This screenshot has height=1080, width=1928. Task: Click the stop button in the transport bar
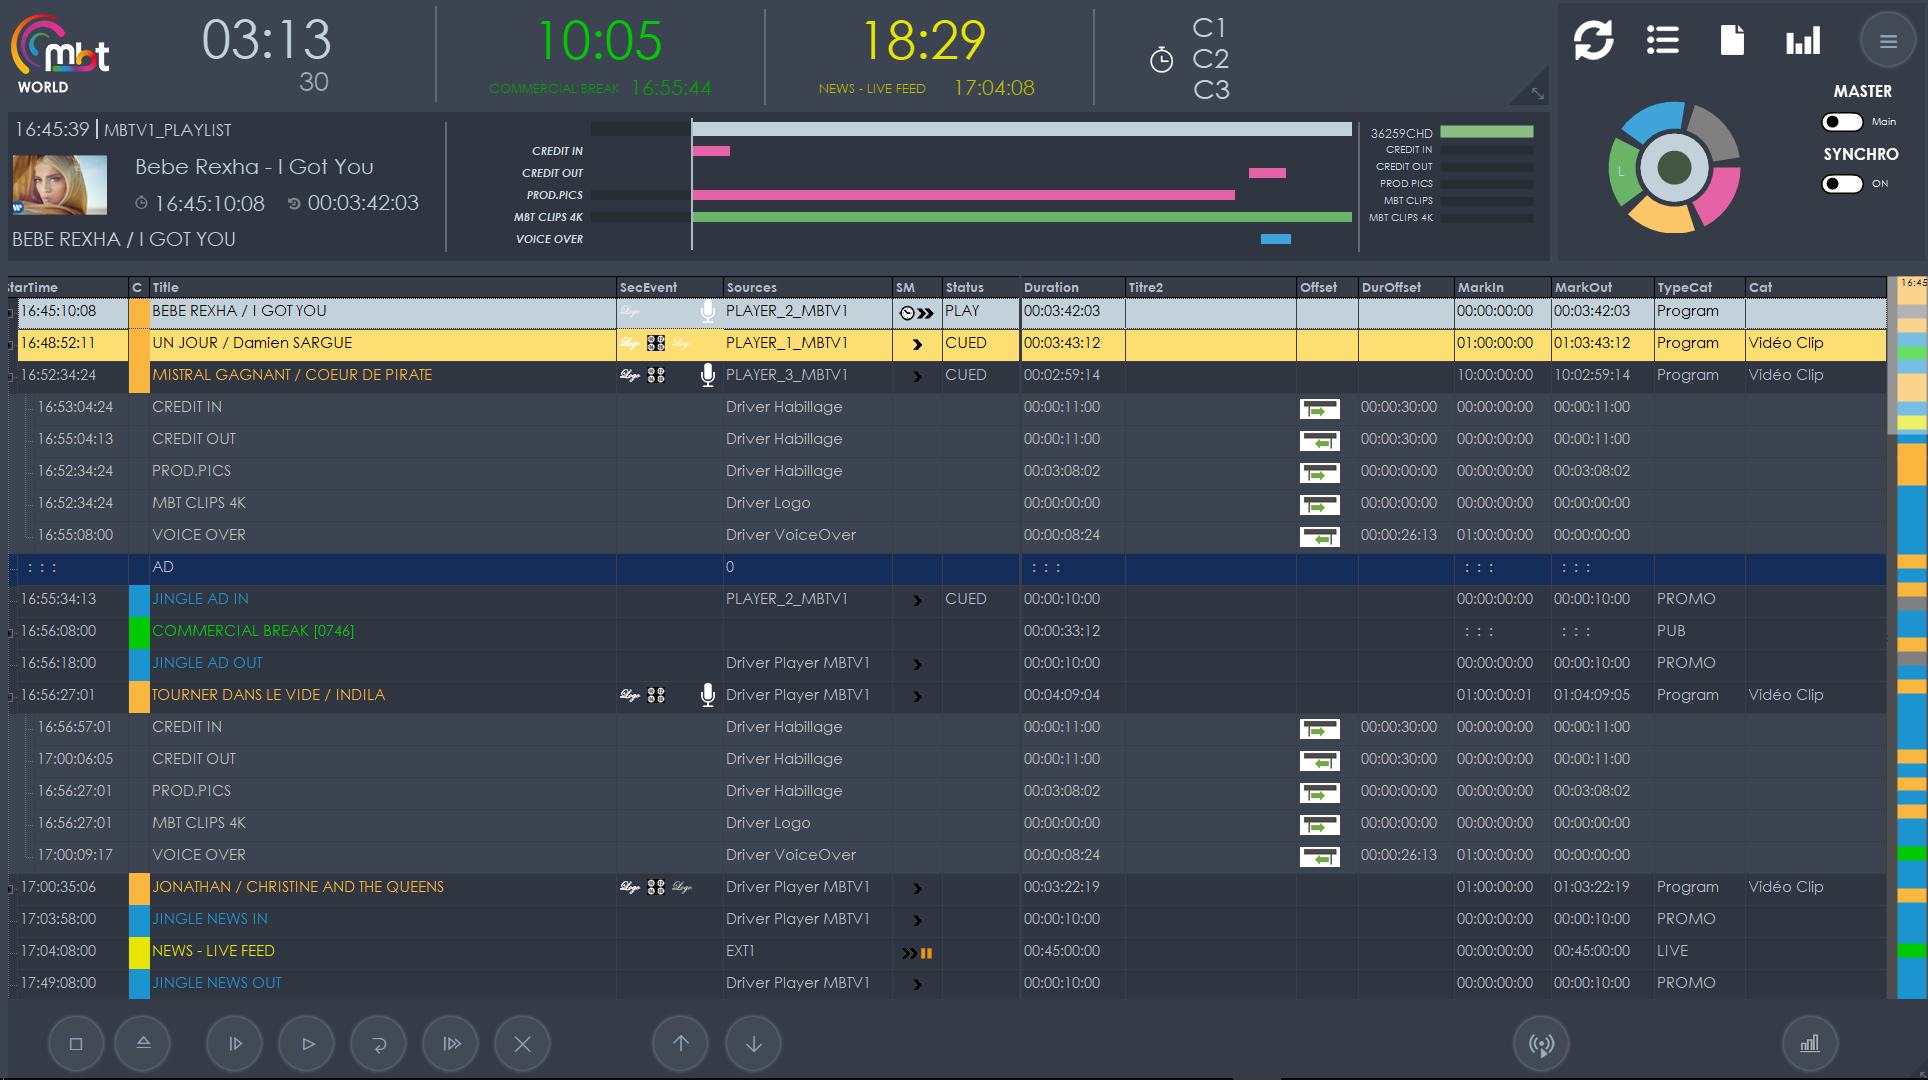tap(76, 1044)
